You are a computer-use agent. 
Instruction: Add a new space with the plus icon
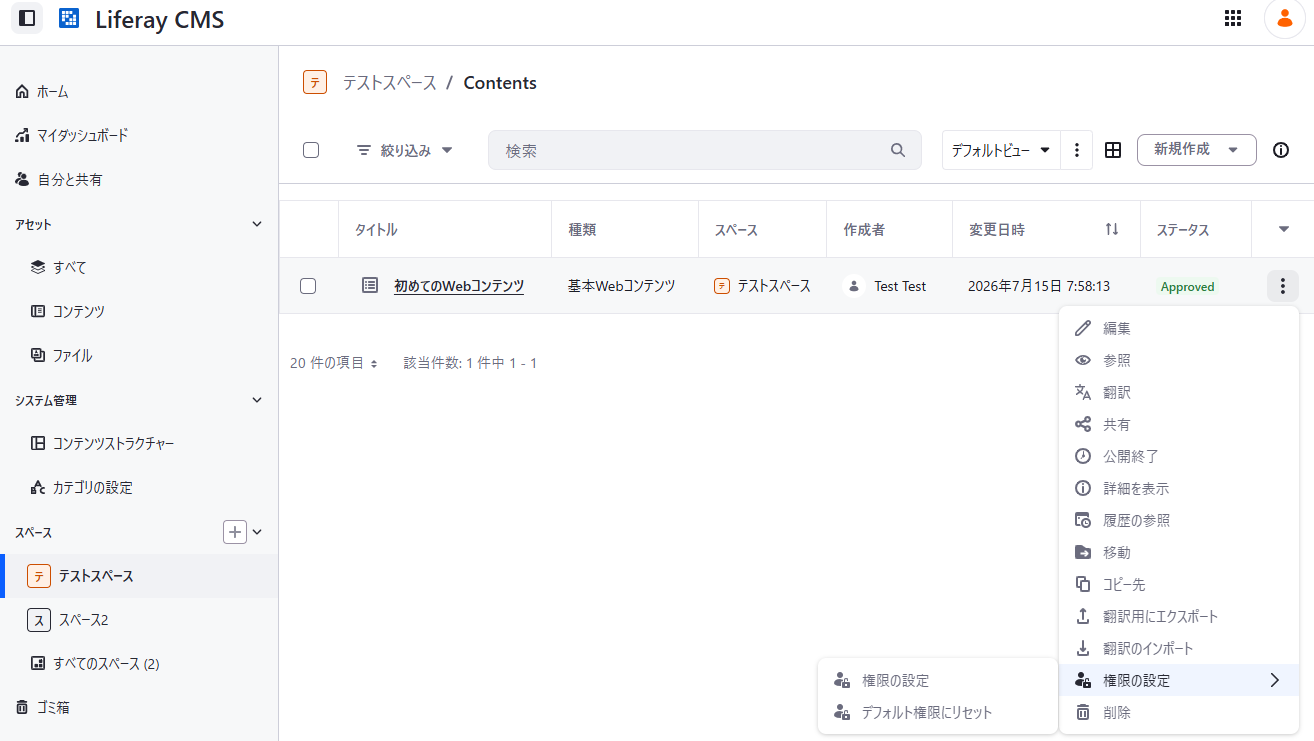tap(235, 532)
